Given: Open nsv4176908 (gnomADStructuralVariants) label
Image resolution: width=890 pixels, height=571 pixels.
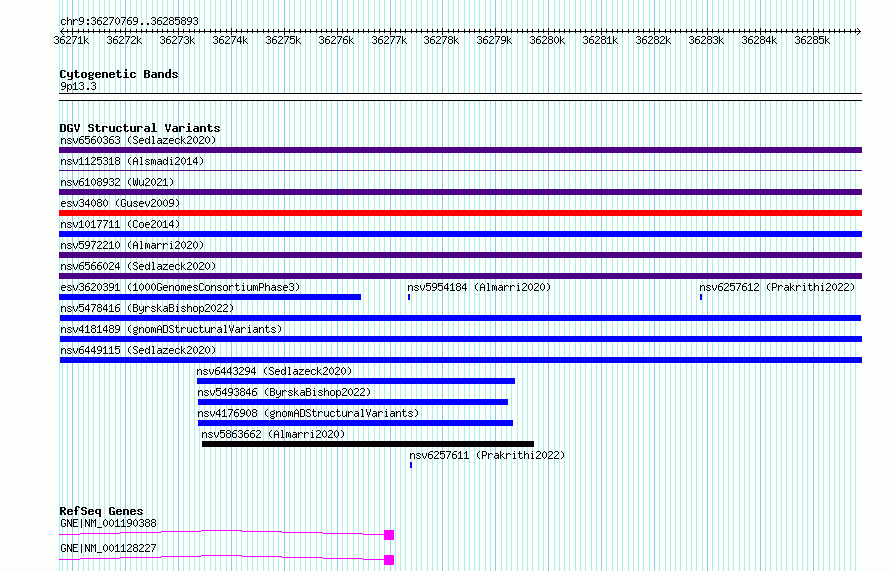Looking at the screenshot, I should point(308,413).
